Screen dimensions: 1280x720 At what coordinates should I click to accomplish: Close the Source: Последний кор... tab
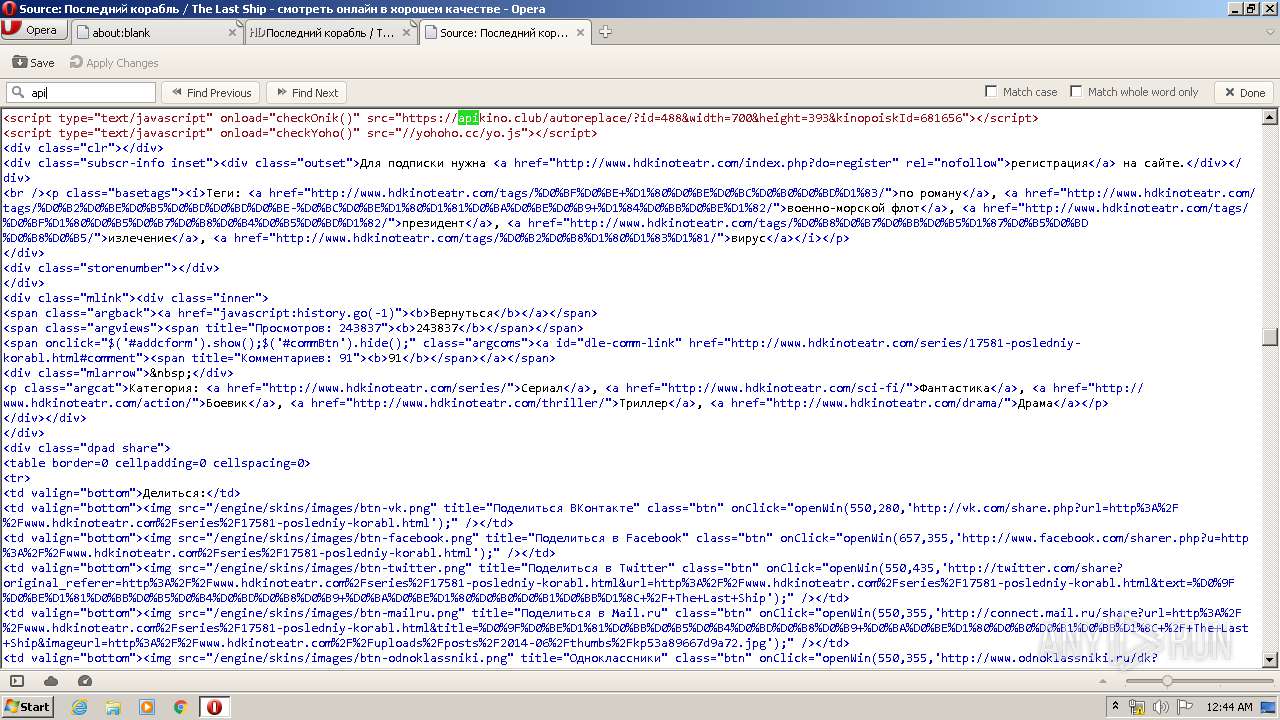[x=580, y=32]
